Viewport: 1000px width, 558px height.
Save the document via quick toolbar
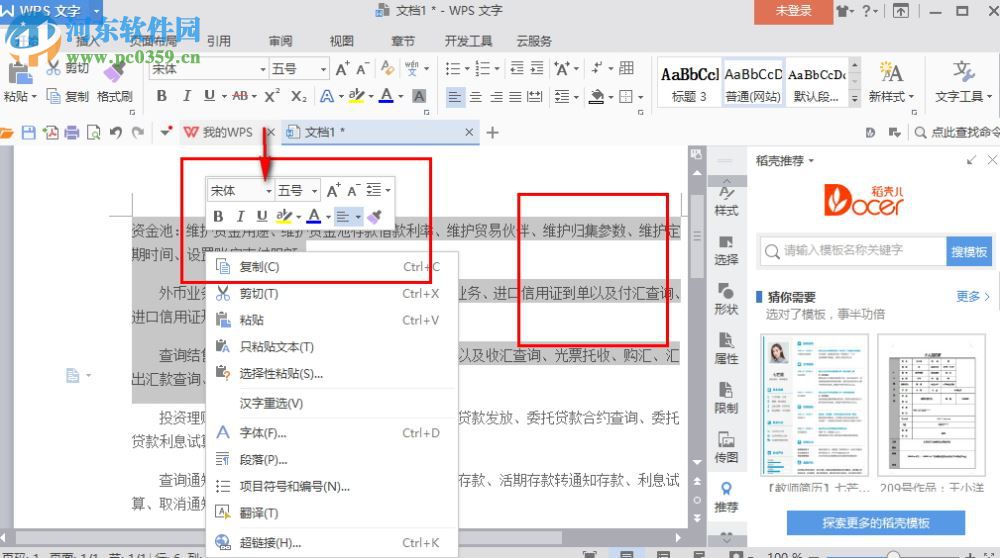point(29,132)
